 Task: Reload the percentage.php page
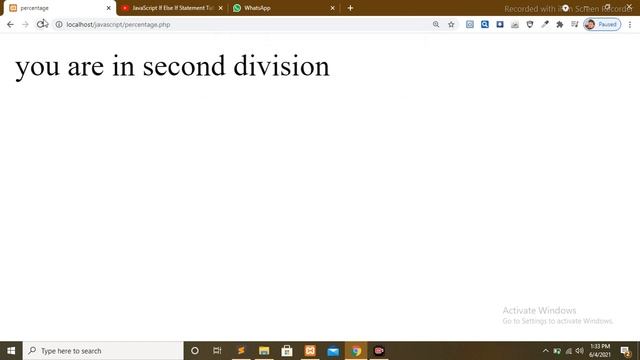tap(41, 24)
